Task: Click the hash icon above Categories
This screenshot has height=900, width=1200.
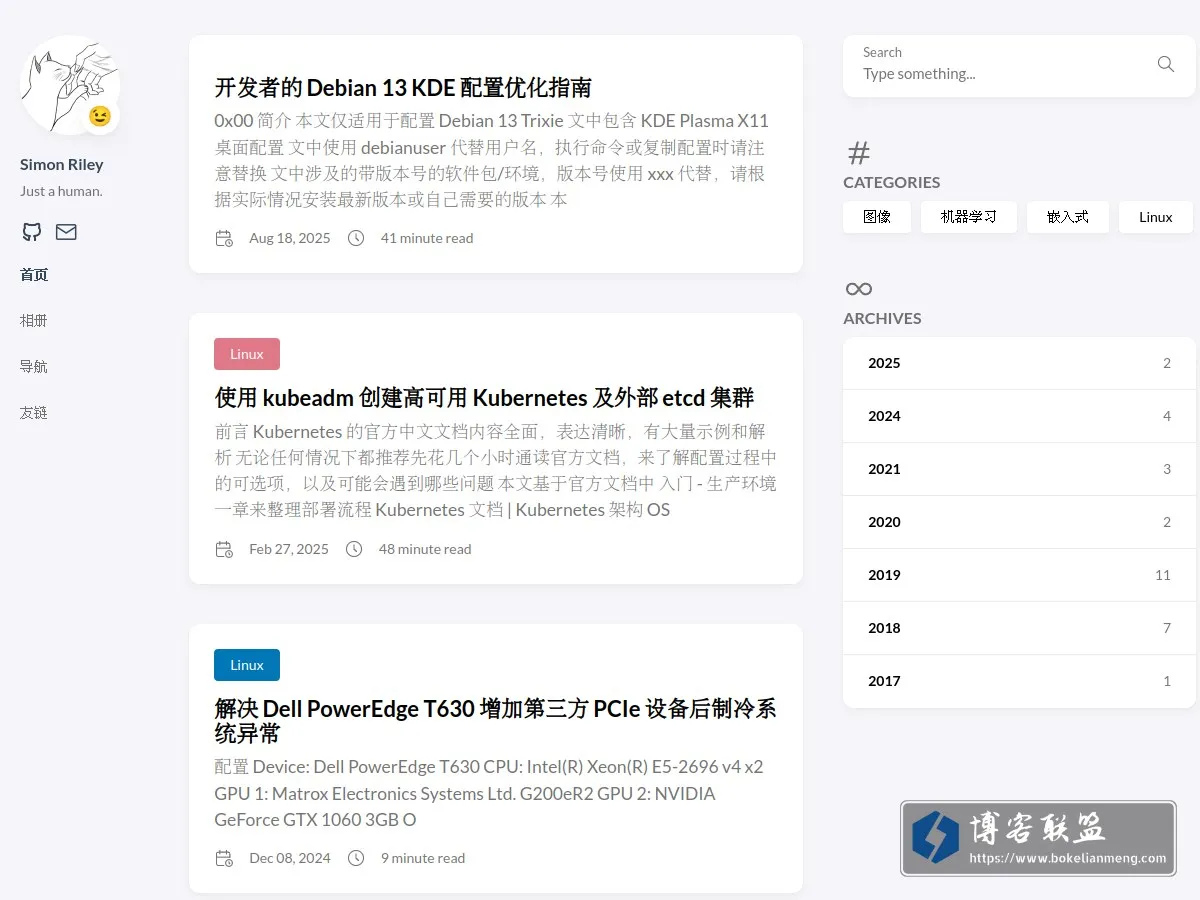Action: click(859, 153)
